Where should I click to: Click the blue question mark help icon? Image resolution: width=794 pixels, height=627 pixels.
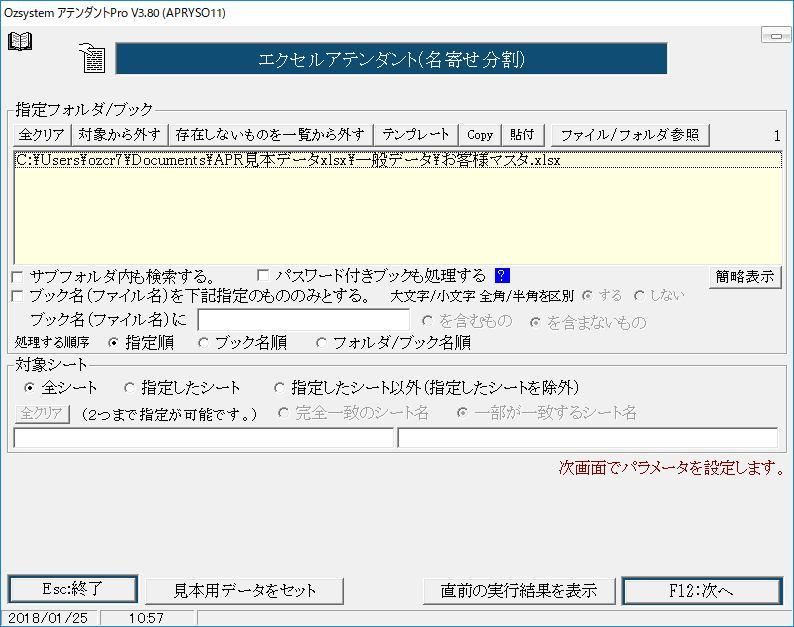click(502, 275)
